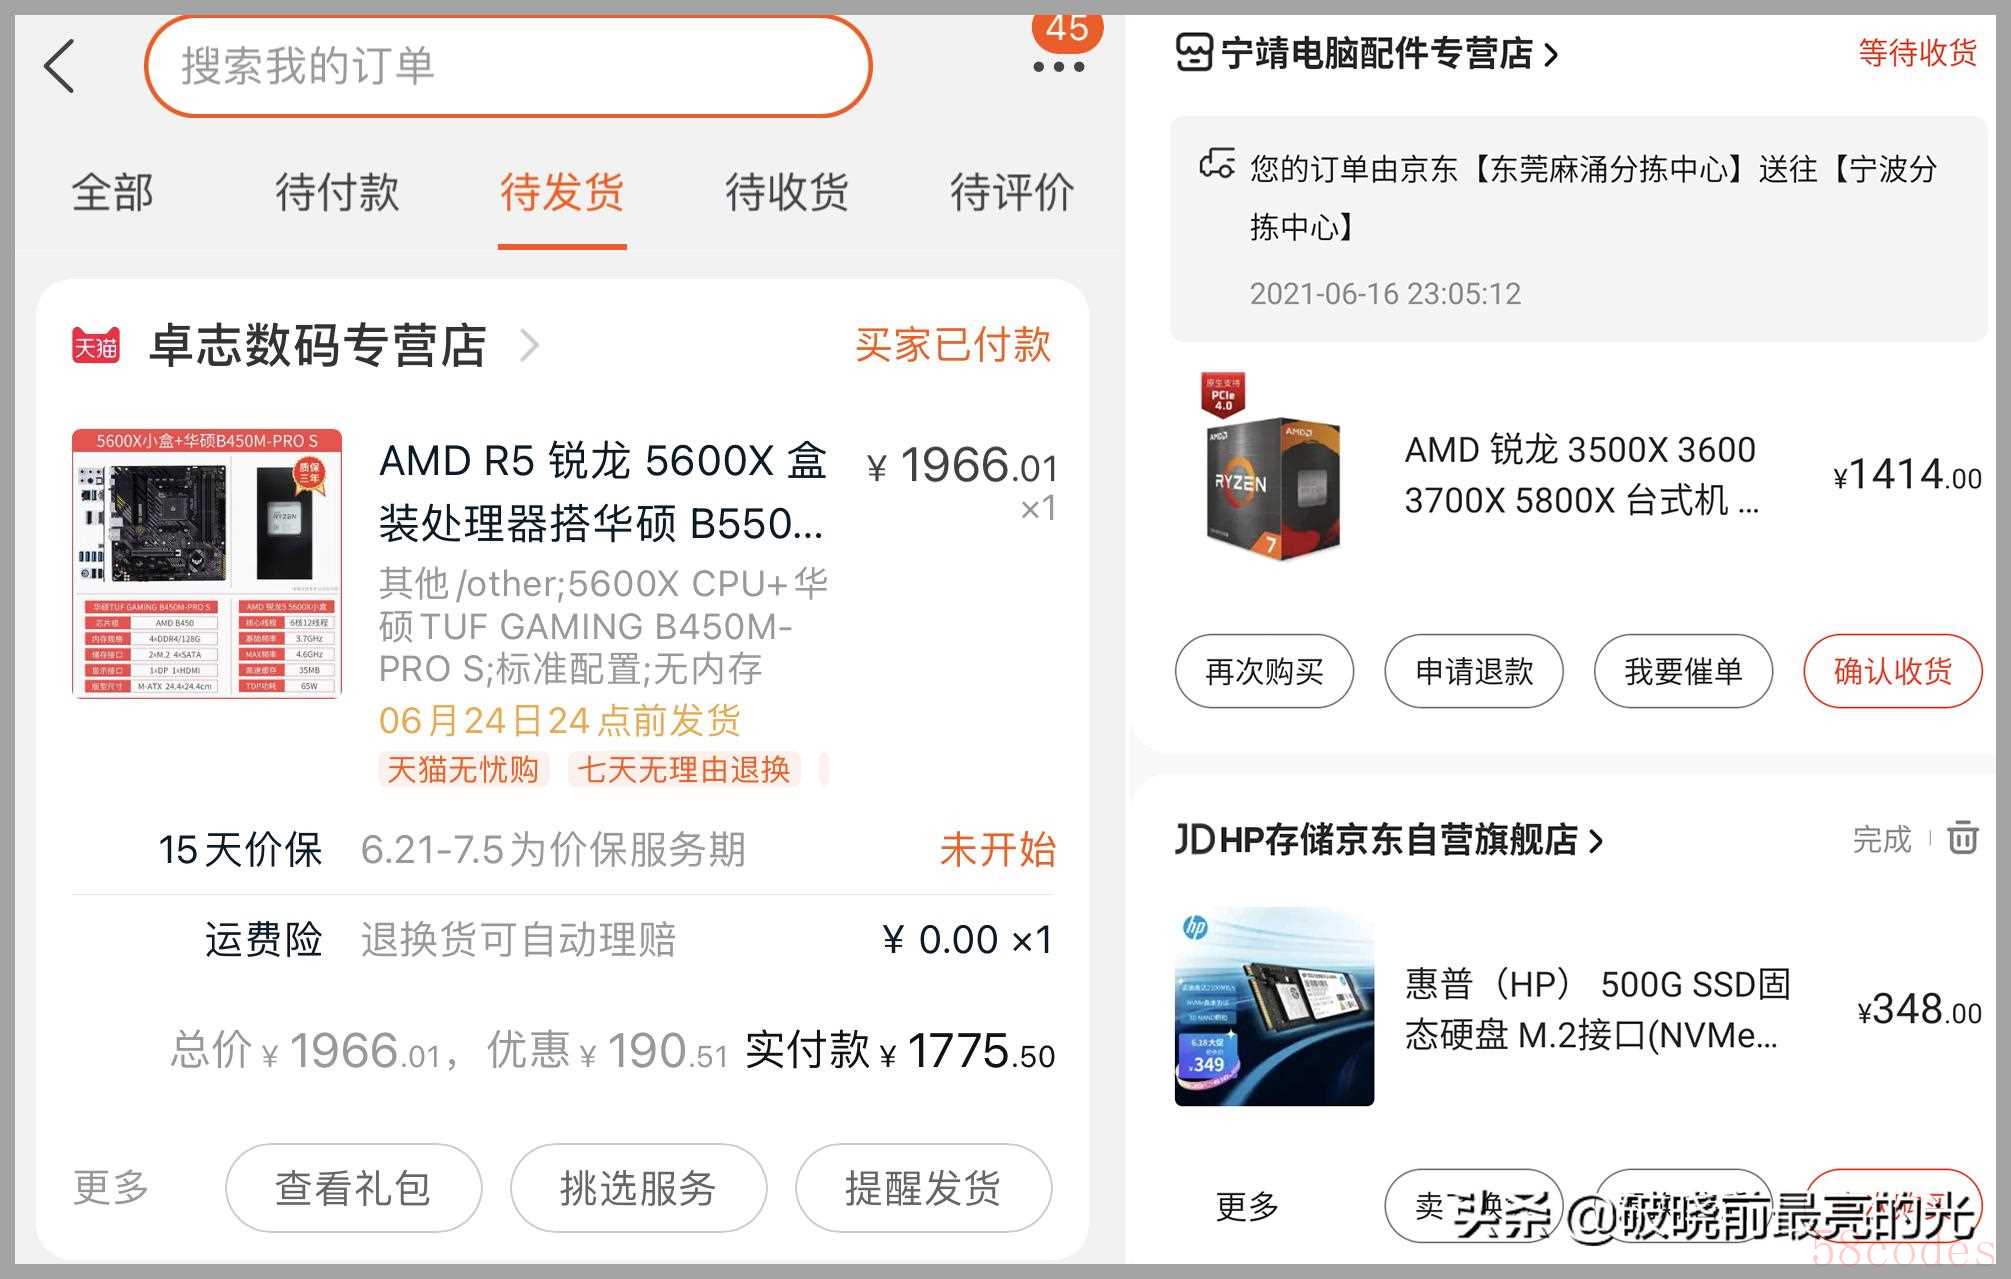This screenshot has width=2011, height=1279.
Task: Switch to the 全部 orders tab
Action: pyautogui.click(x=112, y=192)
